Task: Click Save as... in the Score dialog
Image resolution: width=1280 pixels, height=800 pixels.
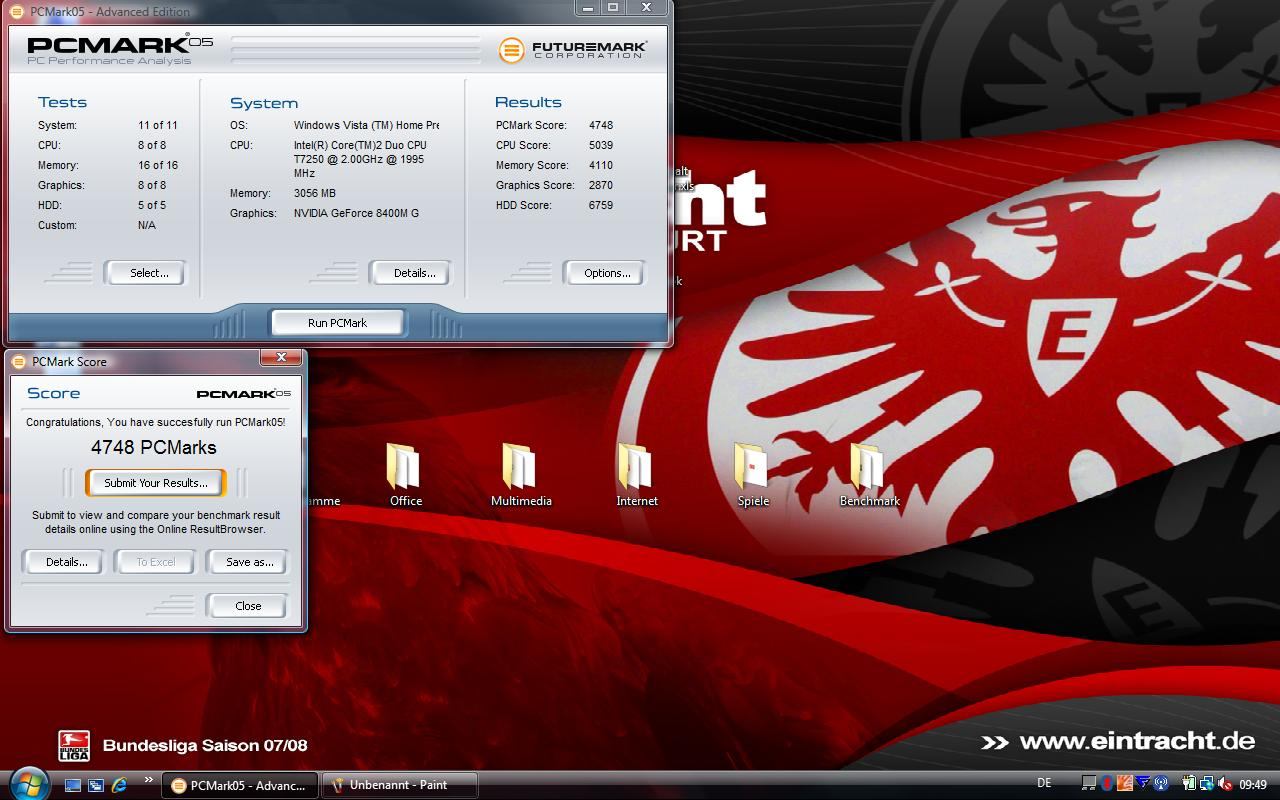Action: click(x=249, y=562)
